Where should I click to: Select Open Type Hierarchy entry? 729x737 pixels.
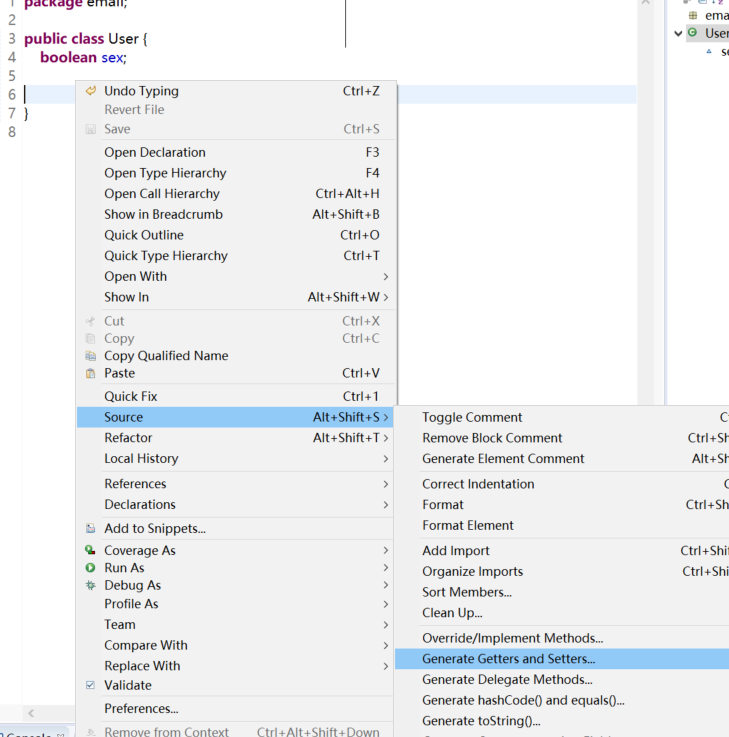[x=235, y=173]
